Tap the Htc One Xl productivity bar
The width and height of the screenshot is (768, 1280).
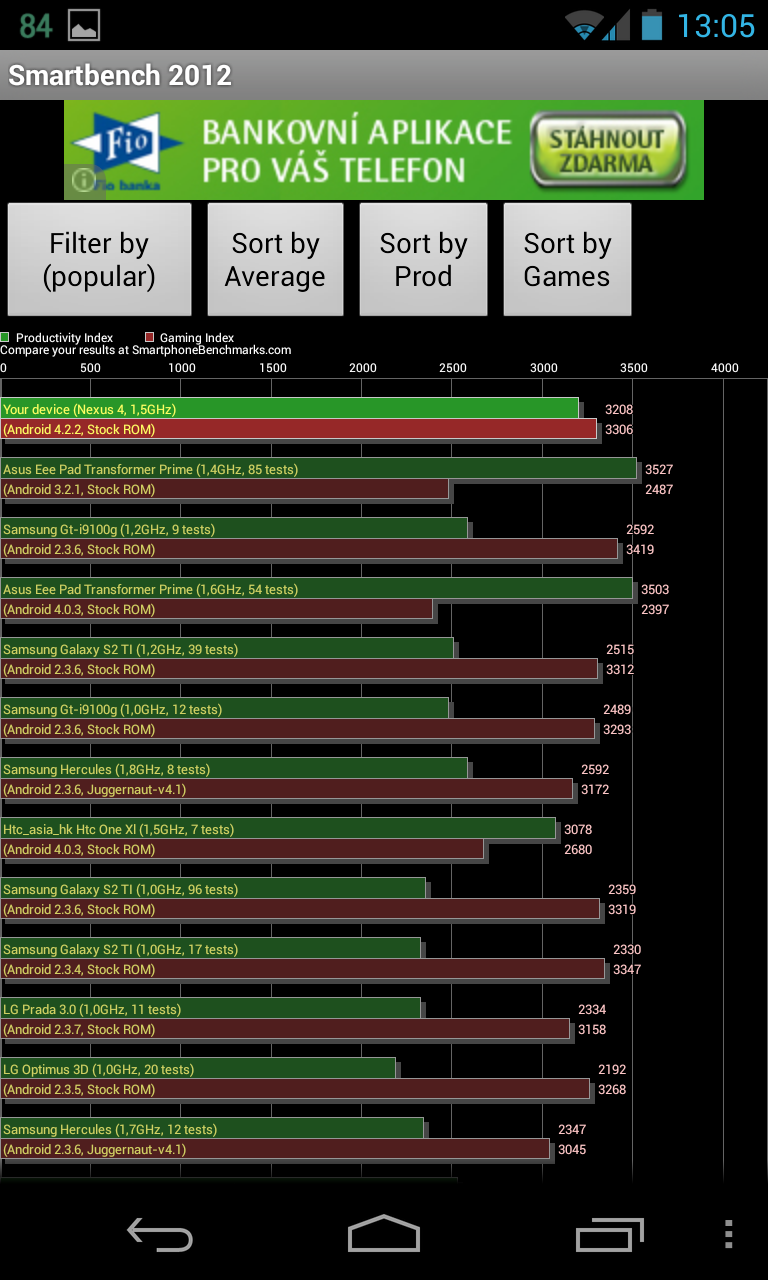click(278, 829)
